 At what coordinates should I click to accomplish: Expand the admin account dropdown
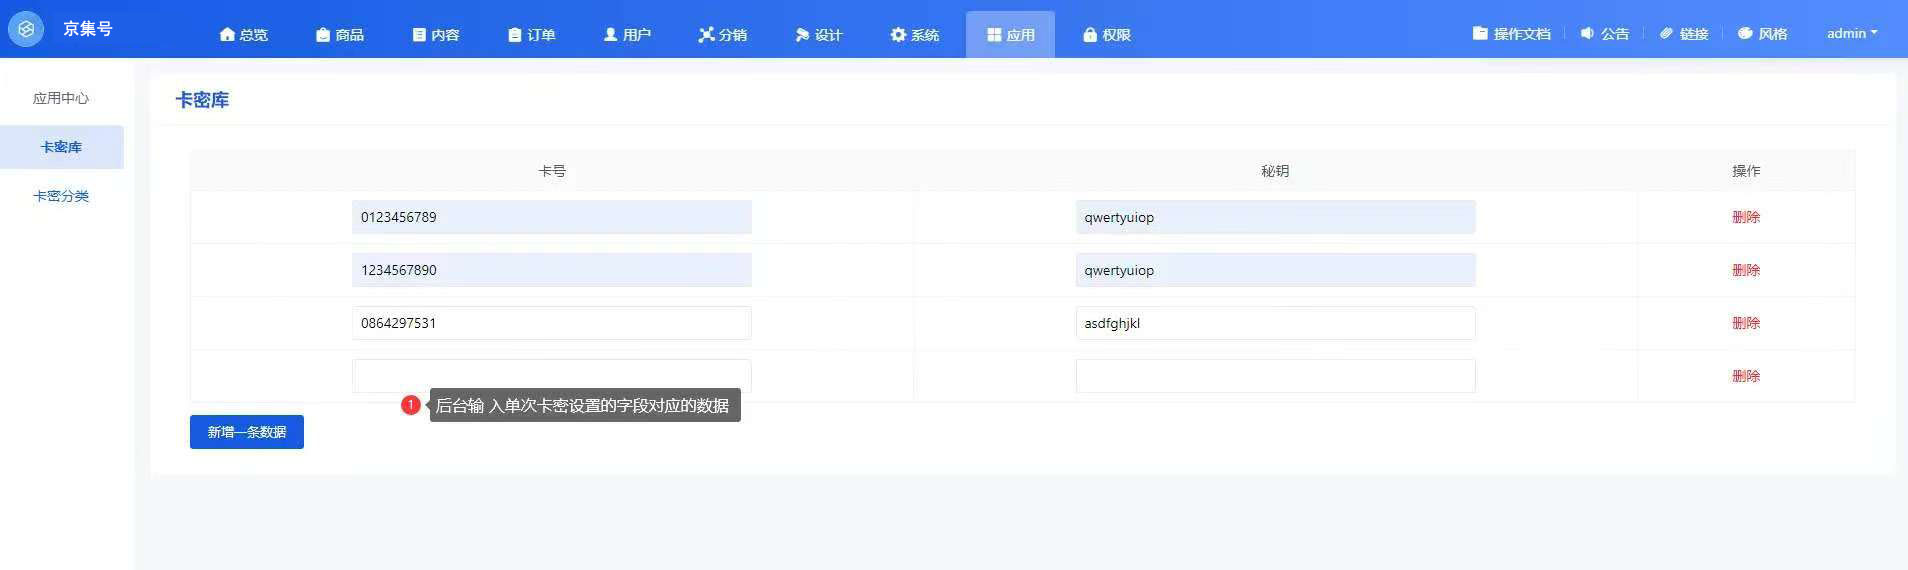tap(1851, 34)
